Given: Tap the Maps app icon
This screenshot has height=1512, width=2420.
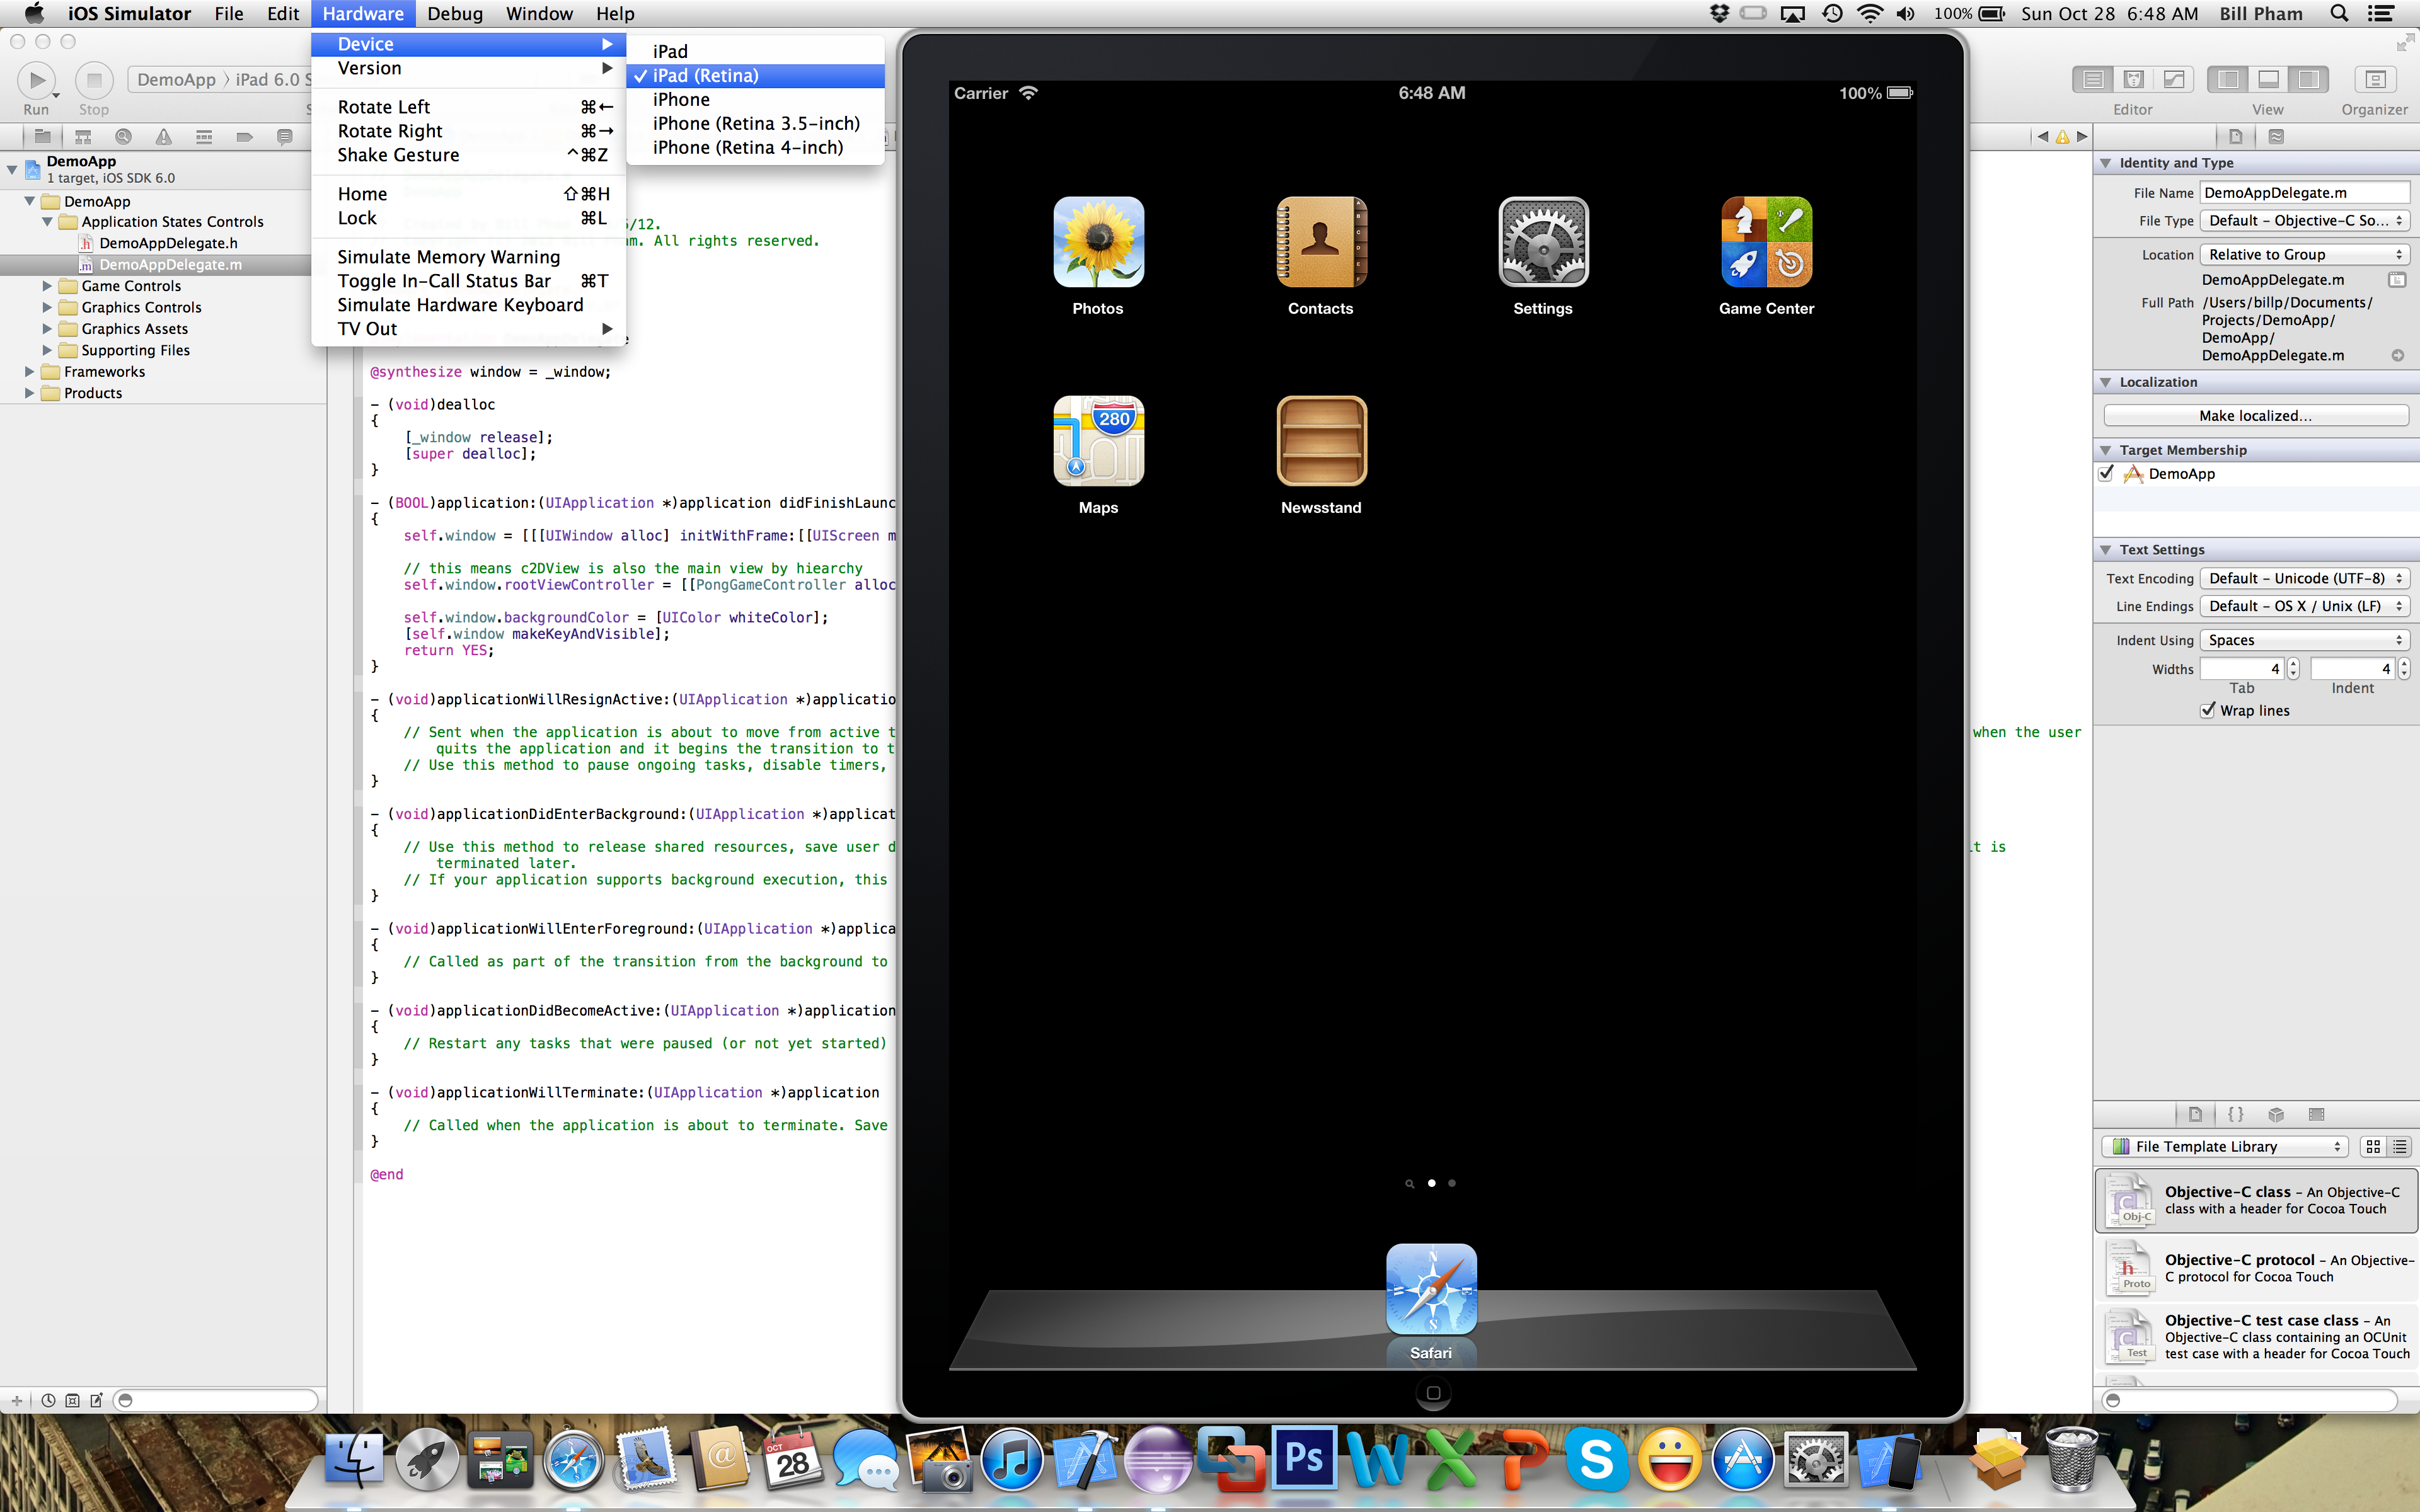Looking at the screenshot, I should [x=1098, y=441].
